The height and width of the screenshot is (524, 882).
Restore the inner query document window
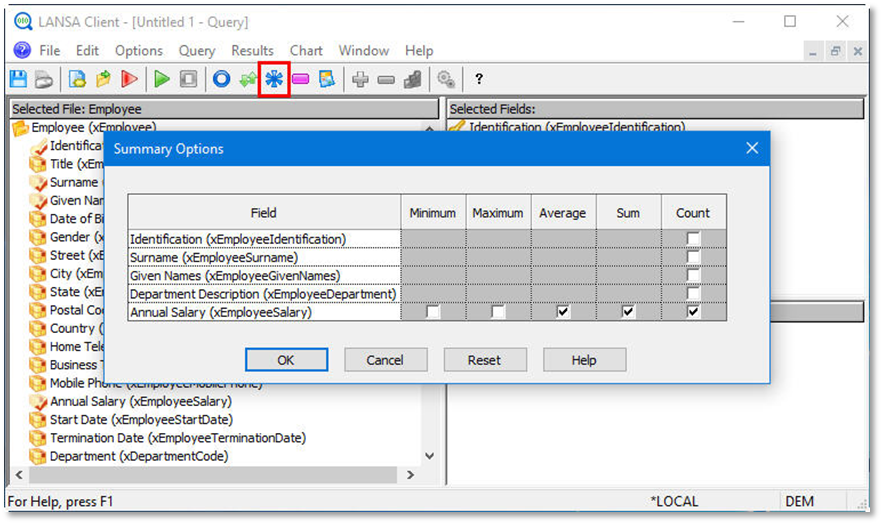click(x=835, y=51)
